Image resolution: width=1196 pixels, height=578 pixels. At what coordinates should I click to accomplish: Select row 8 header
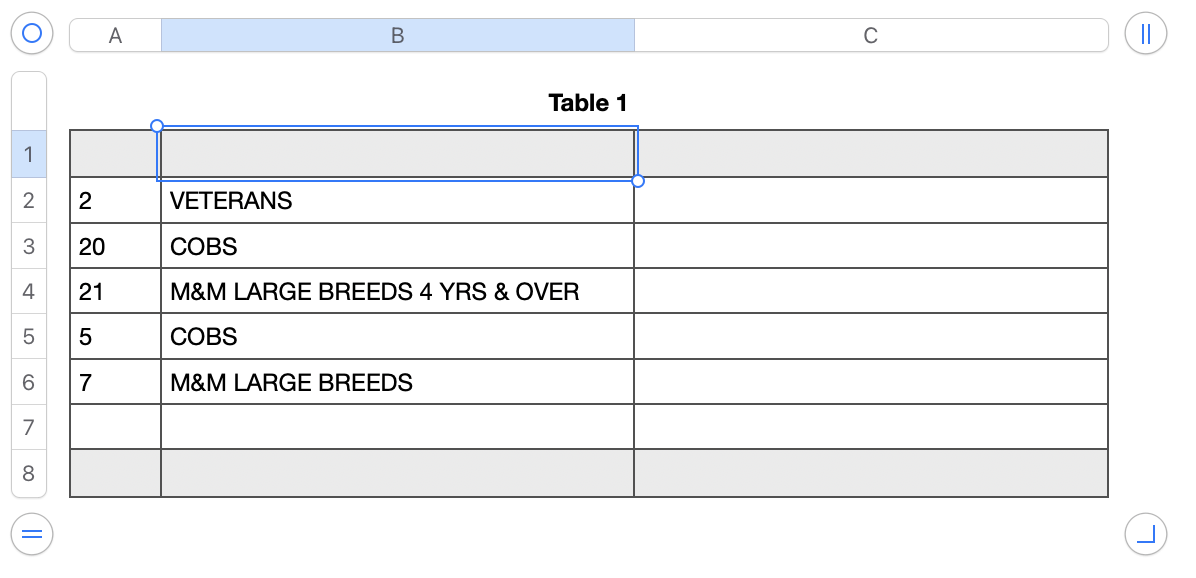tap(29, 473)
